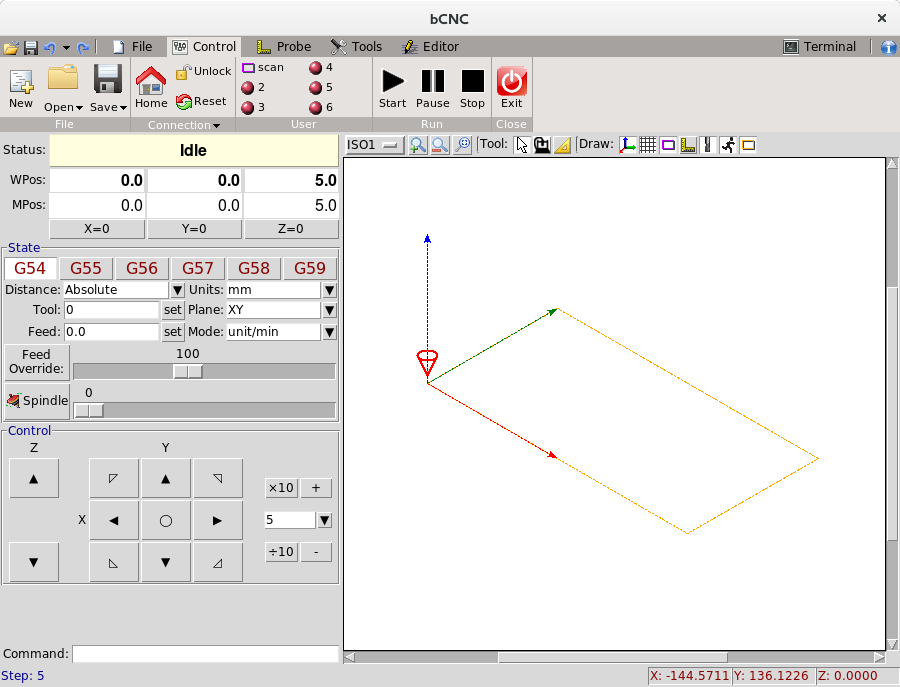Start the g-code run
The image size is (900, 687).
tap(393, 88)
